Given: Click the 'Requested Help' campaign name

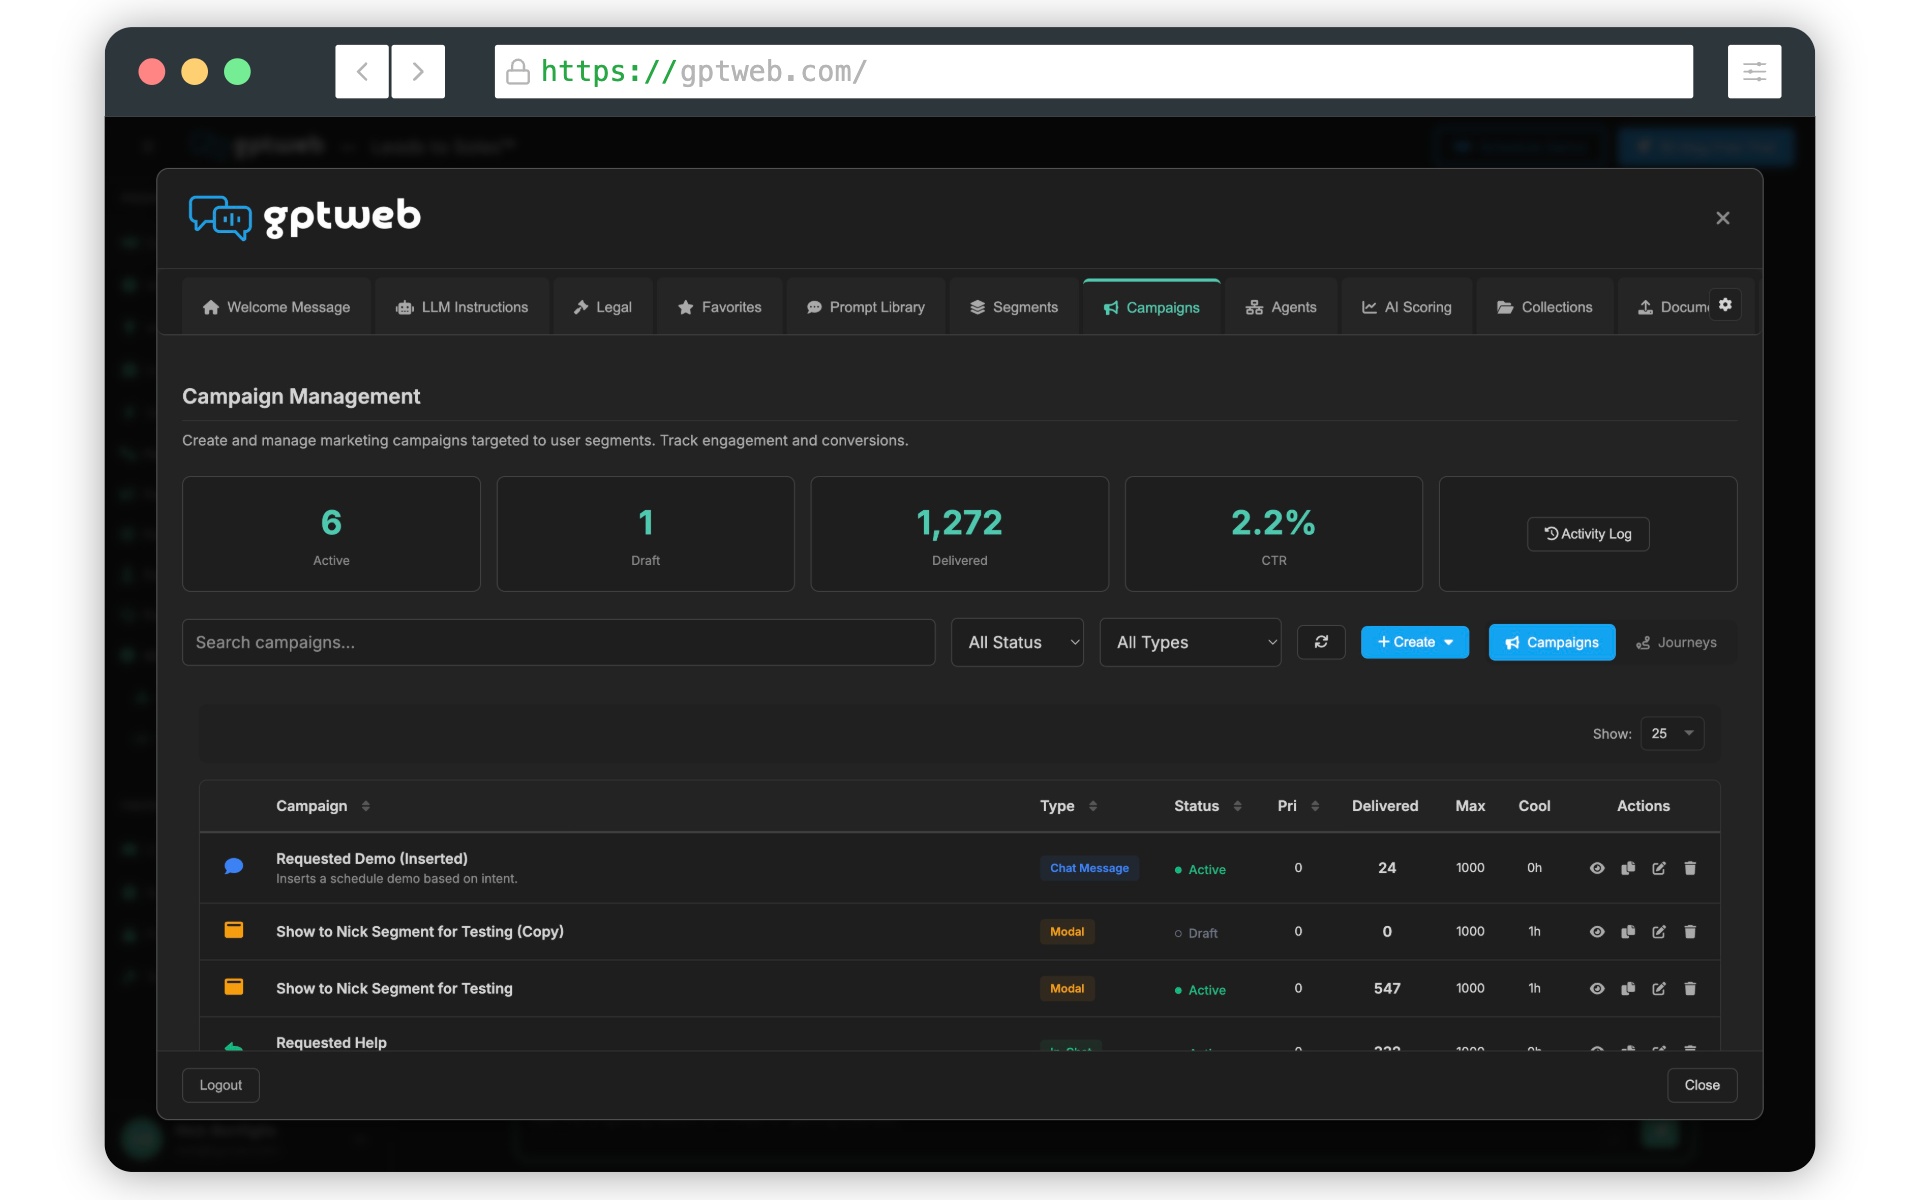Looking at the screenshot, I should point(331,1042).
